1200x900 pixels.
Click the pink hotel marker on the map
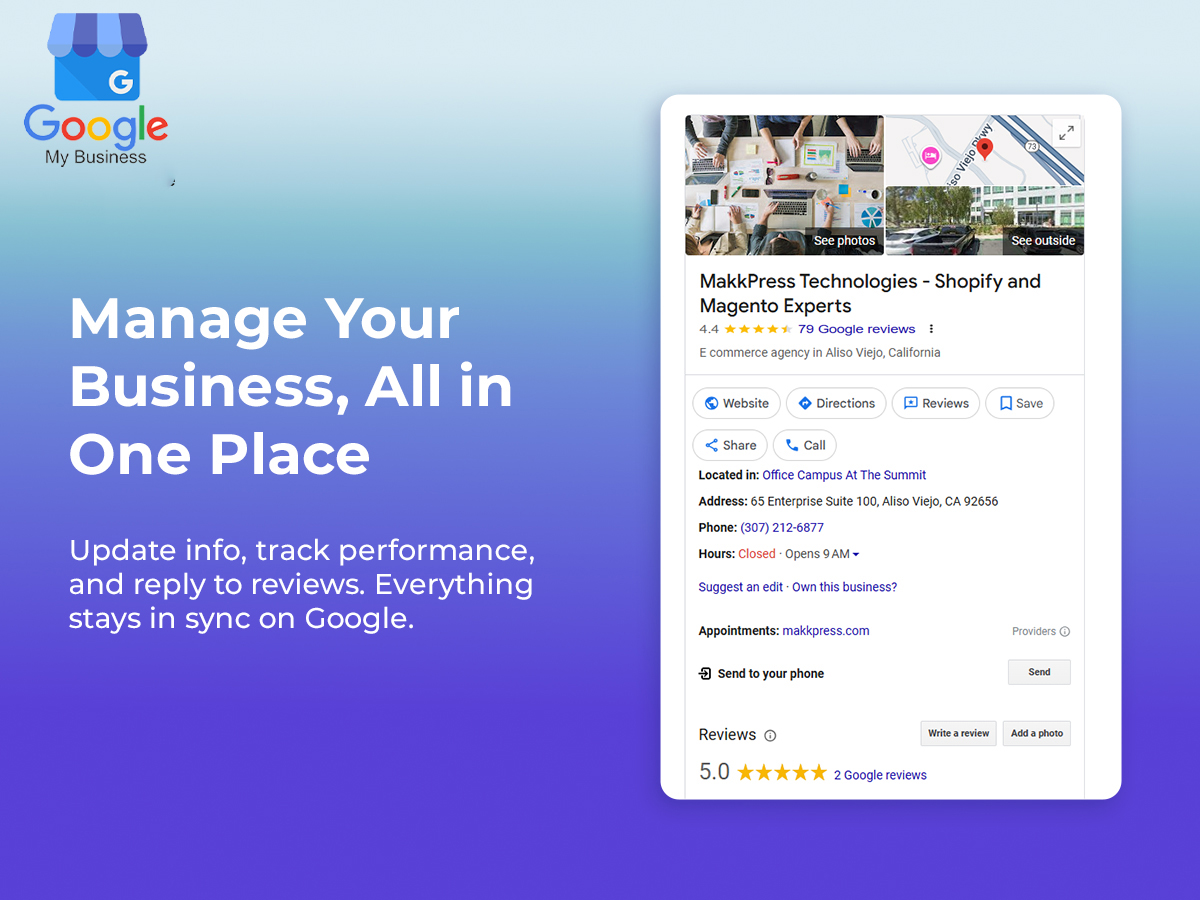tap(931, 156)
